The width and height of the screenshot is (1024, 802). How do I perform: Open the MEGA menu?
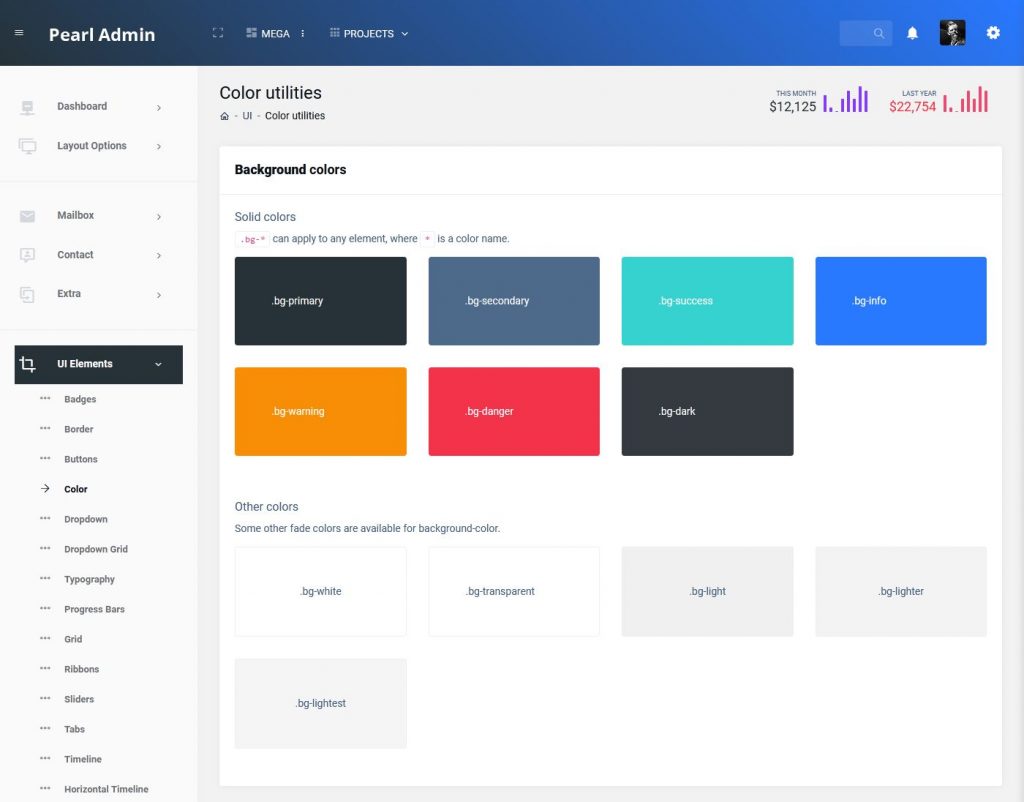[x=268, y=33]
